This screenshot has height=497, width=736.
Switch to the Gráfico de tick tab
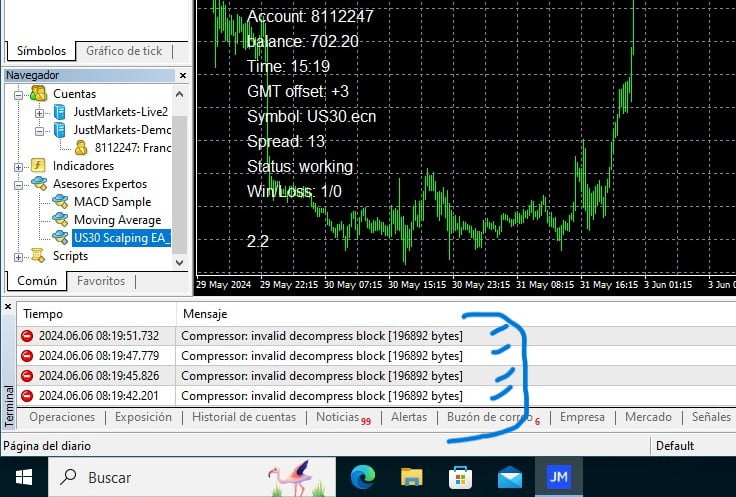124,51
